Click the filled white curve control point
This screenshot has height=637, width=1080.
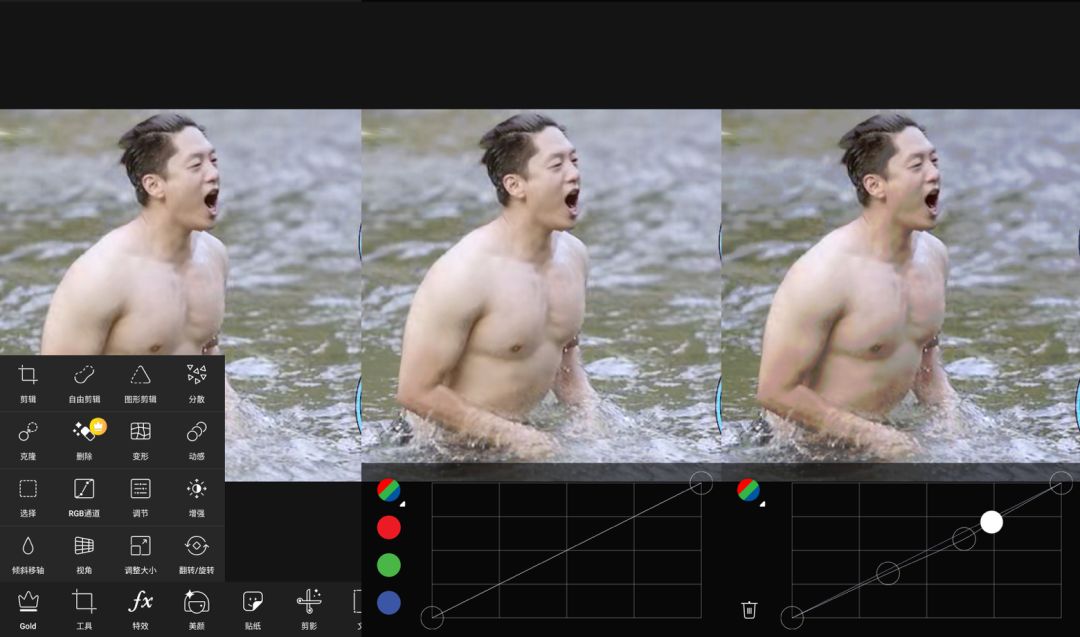coord(991,522)
